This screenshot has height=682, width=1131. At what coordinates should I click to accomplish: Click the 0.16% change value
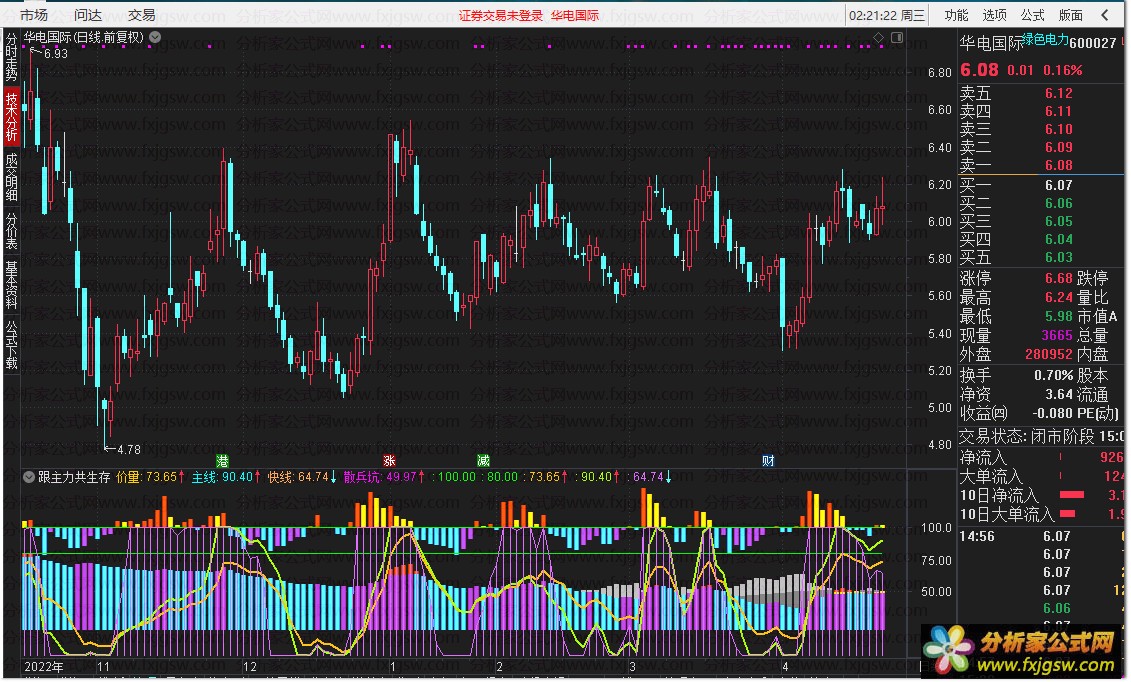click(1062, 71)
